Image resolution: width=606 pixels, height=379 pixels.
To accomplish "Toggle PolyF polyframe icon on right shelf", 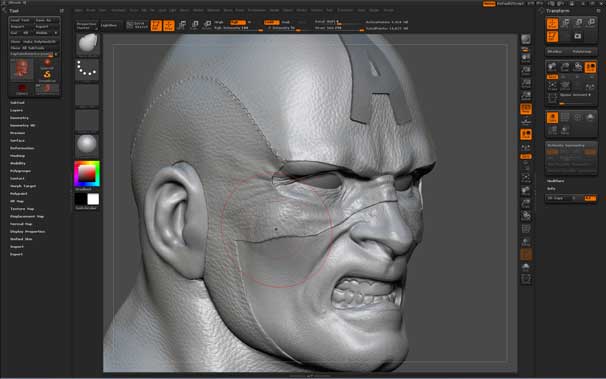I will pyautogui.click(x=526, y=229).
